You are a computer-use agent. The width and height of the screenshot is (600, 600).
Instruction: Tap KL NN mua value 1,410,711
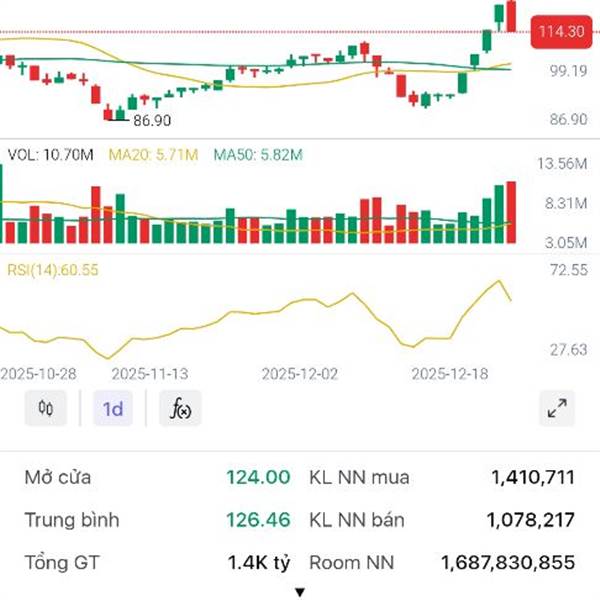533,478
